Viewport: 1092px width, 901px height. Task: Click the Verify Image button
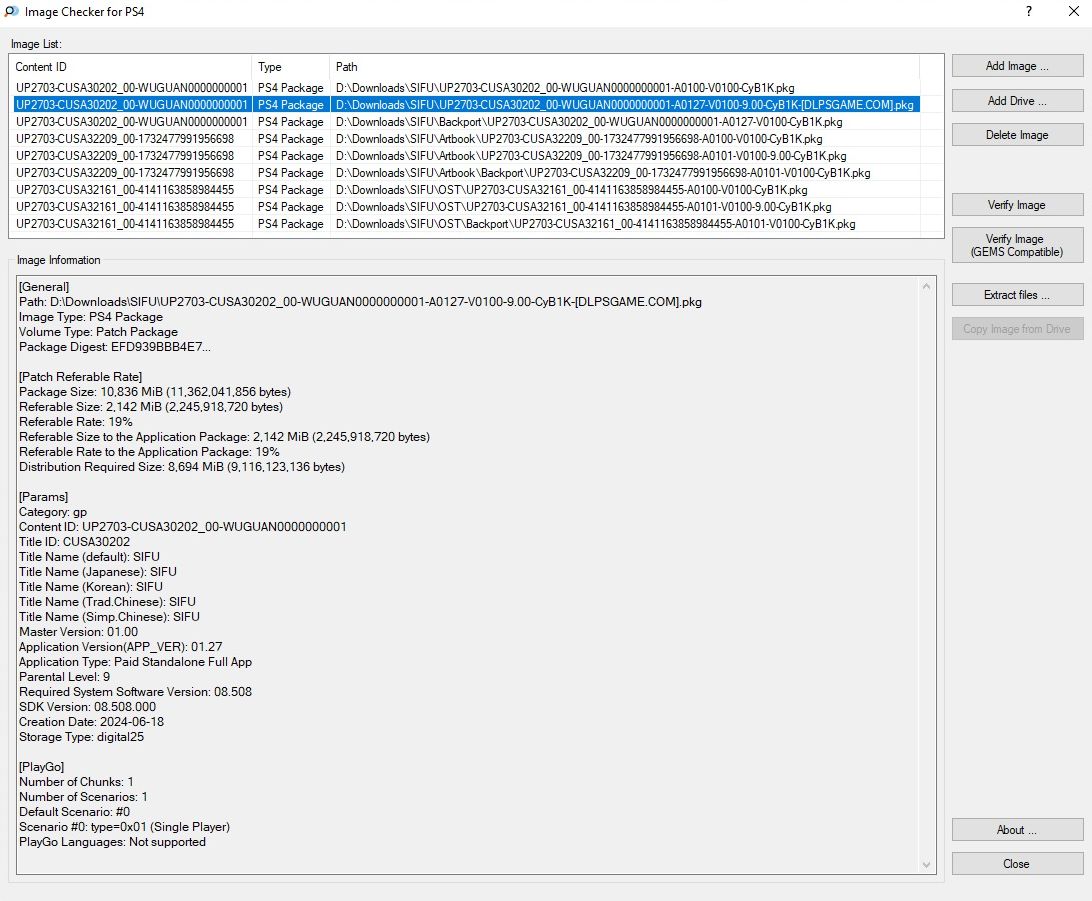tap(1017, 205)
